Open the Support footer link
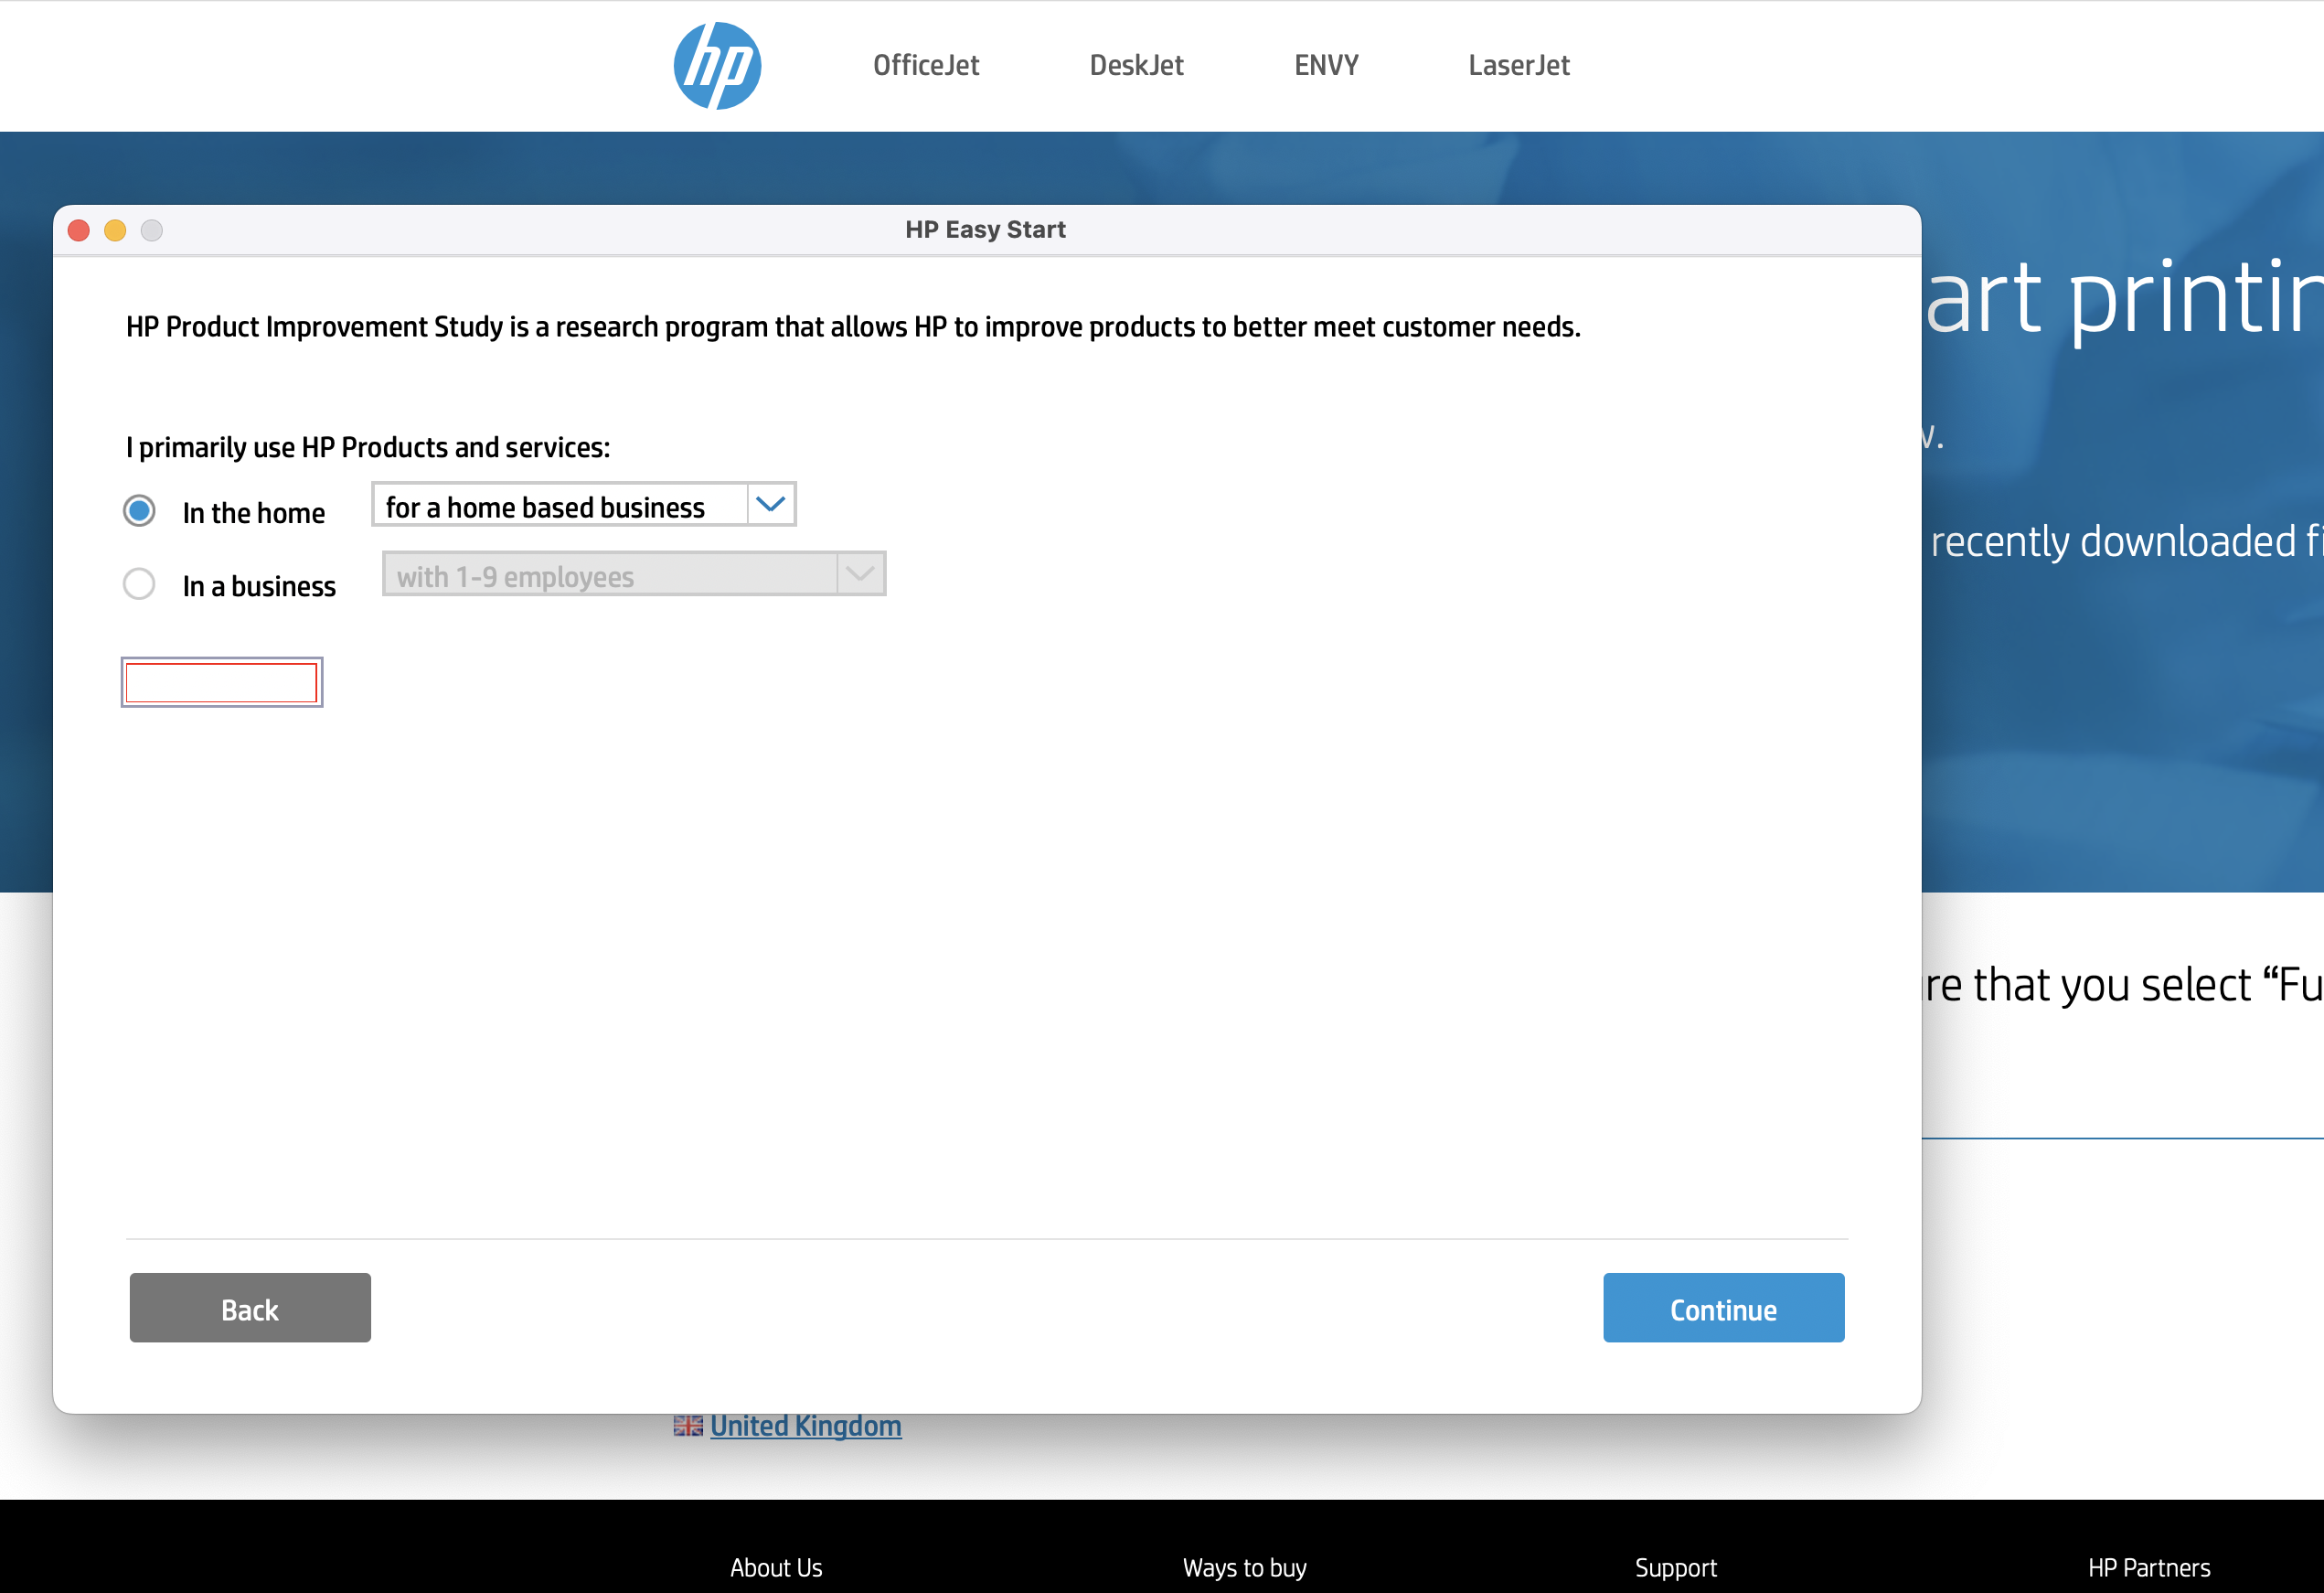Viewport: 2324px width, 1593px height. 1675,1567
